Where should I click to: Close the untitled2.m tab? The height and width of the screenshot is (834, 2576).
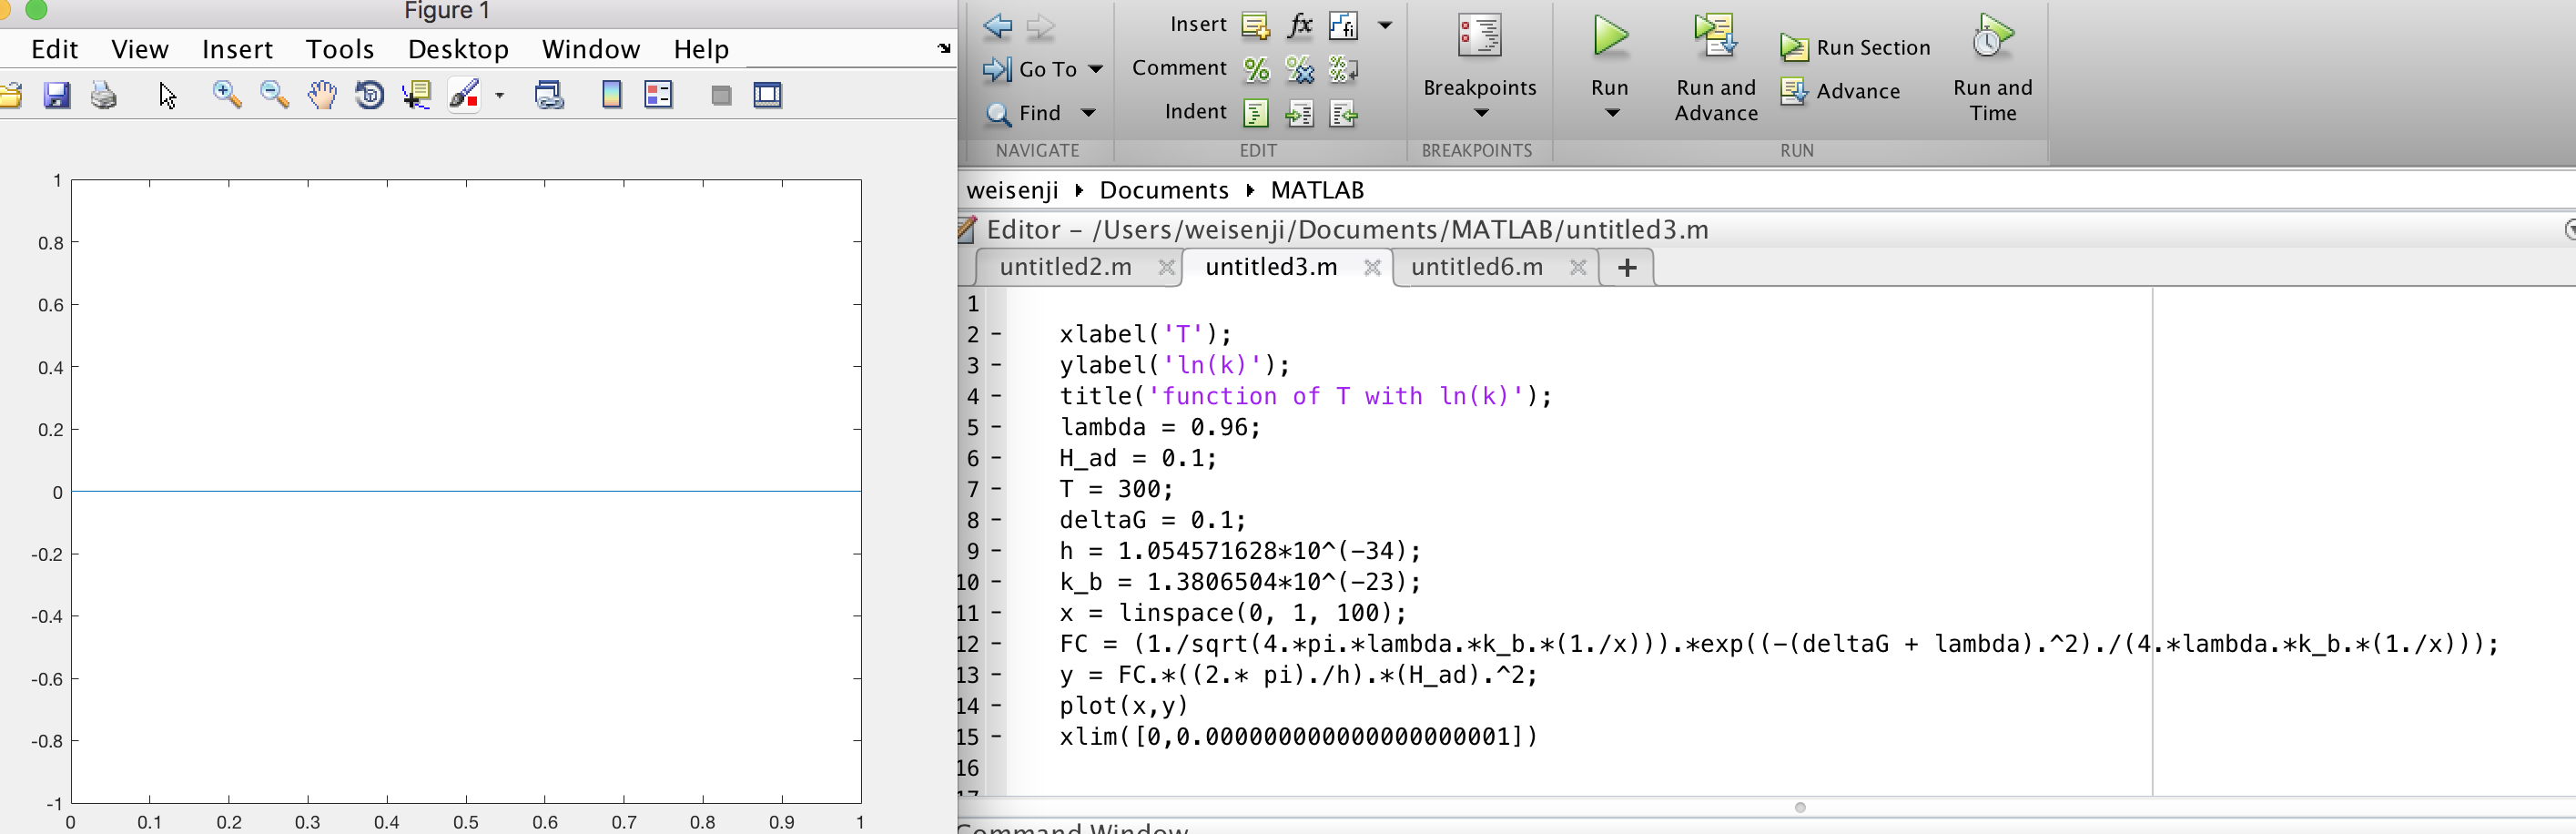pyautogui.click(x=1166, y=267)
